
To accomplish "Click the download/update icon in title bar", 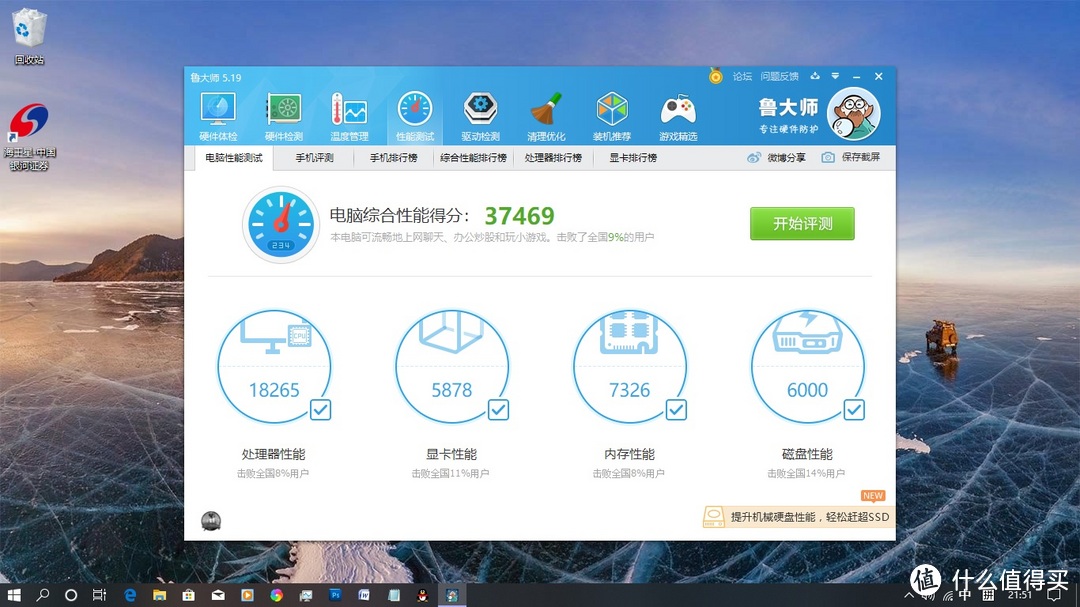I will click(x=815, y=76).
